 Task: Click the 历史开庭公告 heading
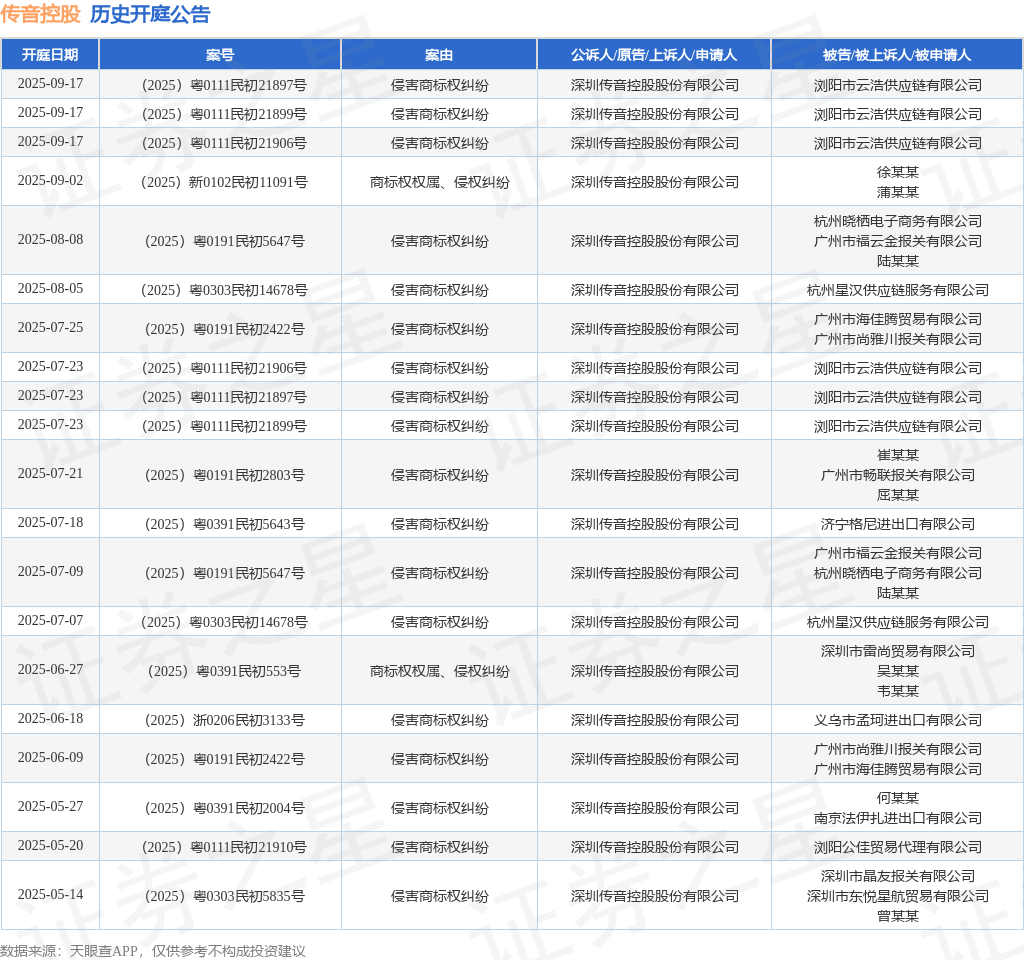tap(150, 14)
